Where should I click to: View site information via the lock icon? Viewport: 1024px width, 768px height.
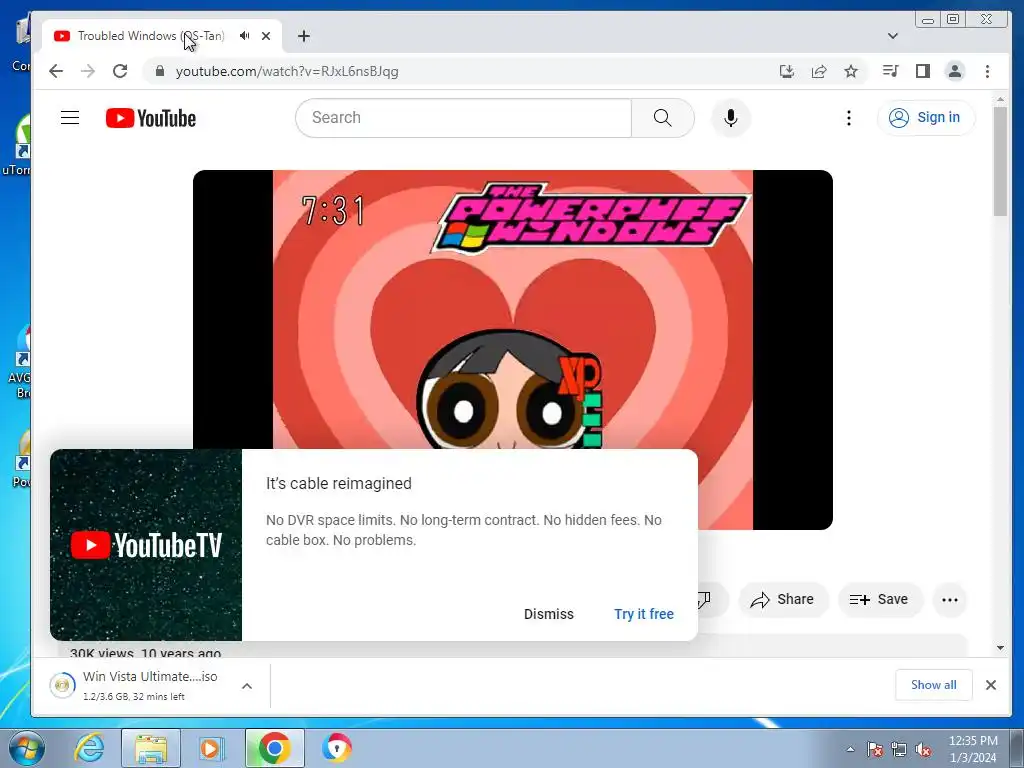(x=159, y=71)
